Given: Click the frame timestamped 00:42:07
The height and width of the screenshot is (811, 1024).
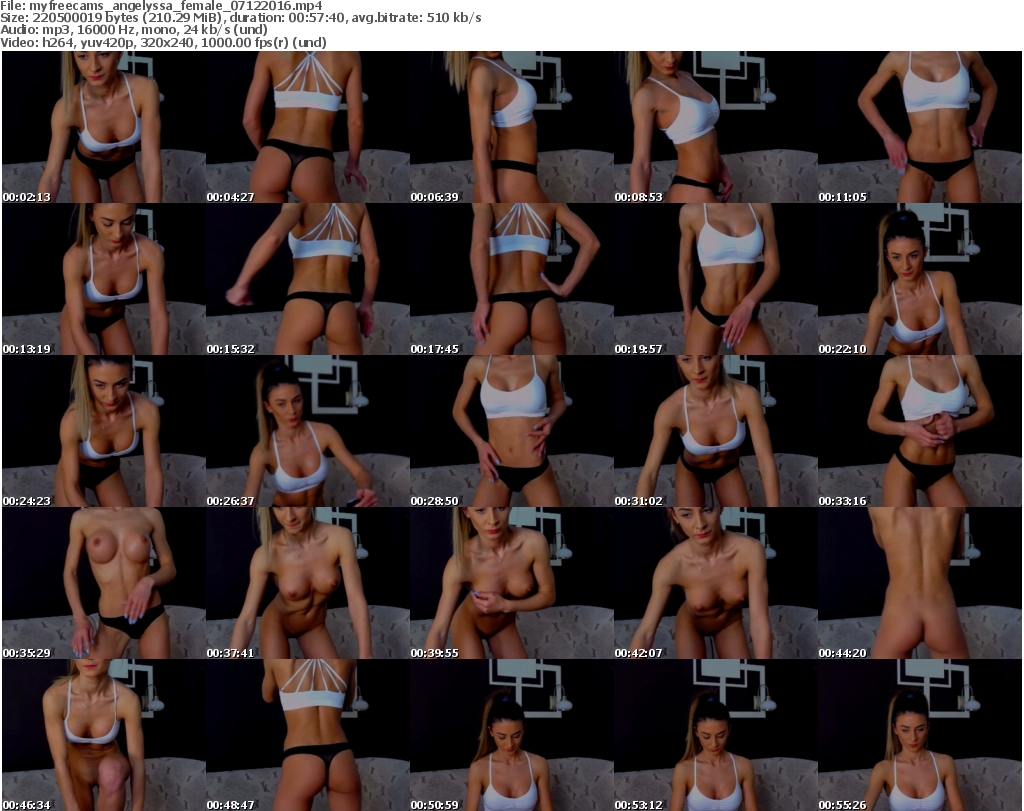Looking at the screenshot, I should point(716,583).
